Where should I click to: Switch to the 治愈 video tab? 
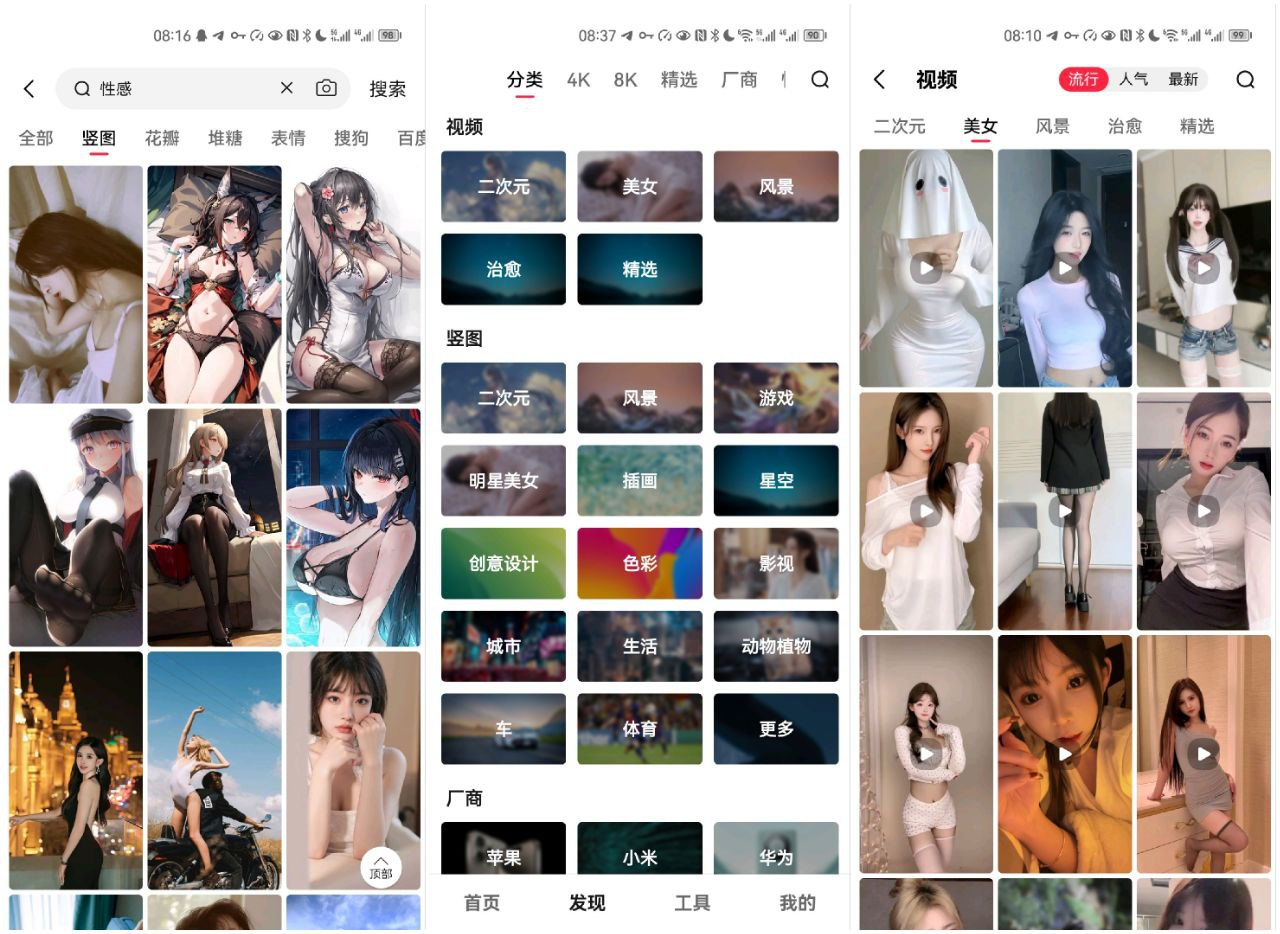click(1125, 126)
